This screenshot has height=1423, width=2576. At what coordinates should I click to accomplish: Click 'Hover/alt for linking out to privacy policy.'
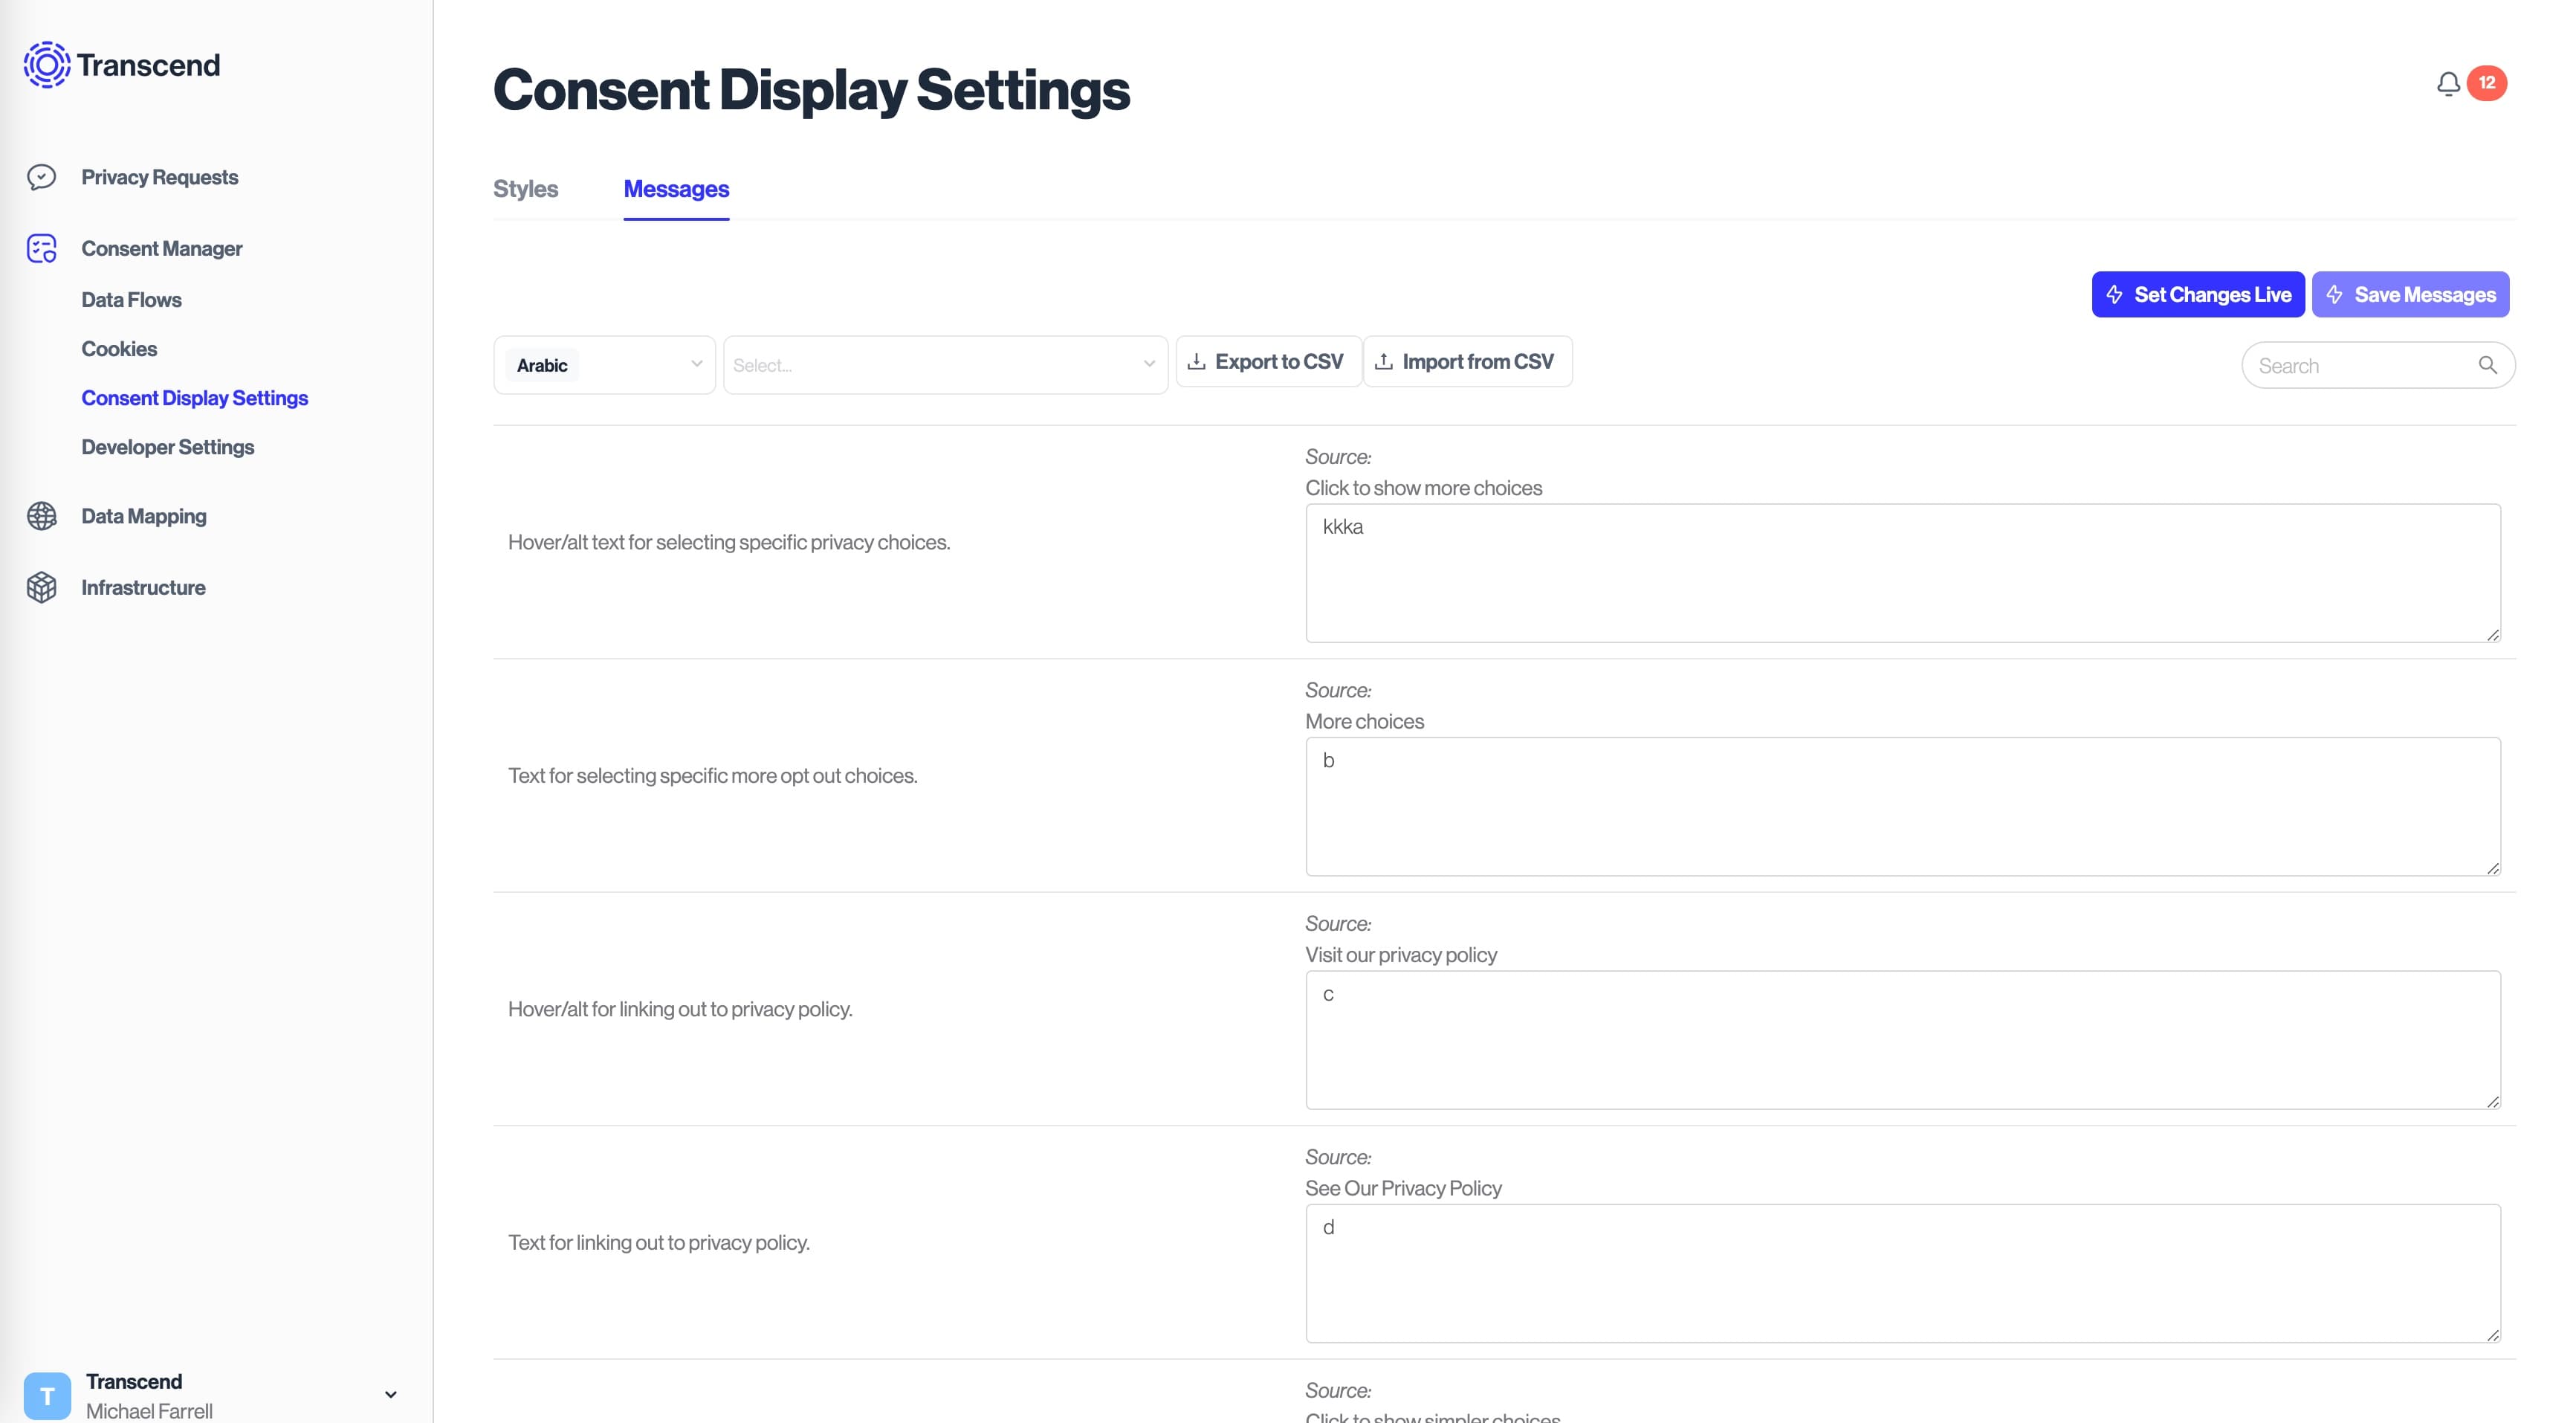680,1009
